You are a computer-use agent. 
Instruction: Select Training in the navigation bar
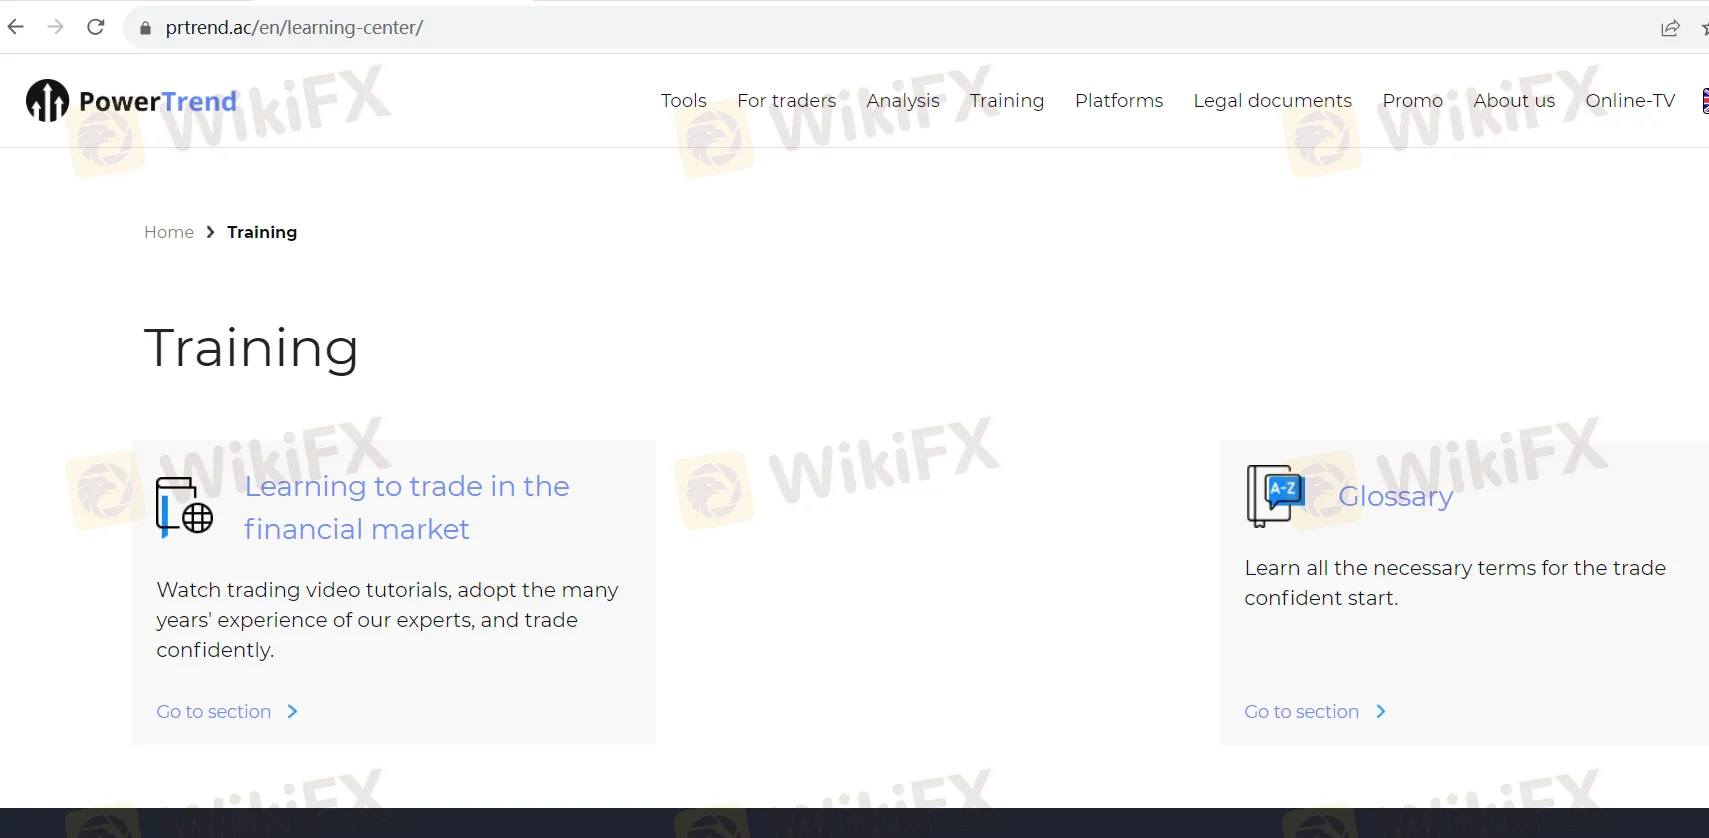tap(1006, 101)
